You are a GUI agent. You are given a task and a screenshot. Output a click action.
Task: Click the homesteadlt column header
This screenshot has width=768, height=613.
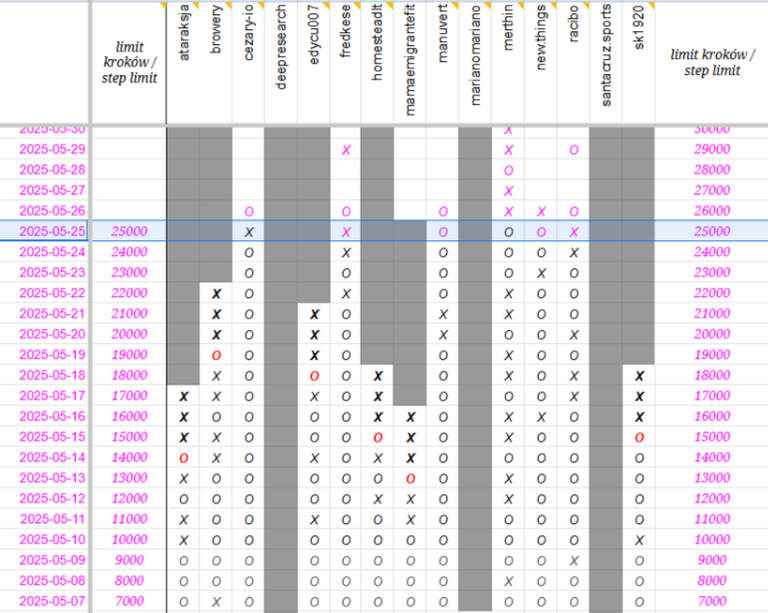point(377,62)
